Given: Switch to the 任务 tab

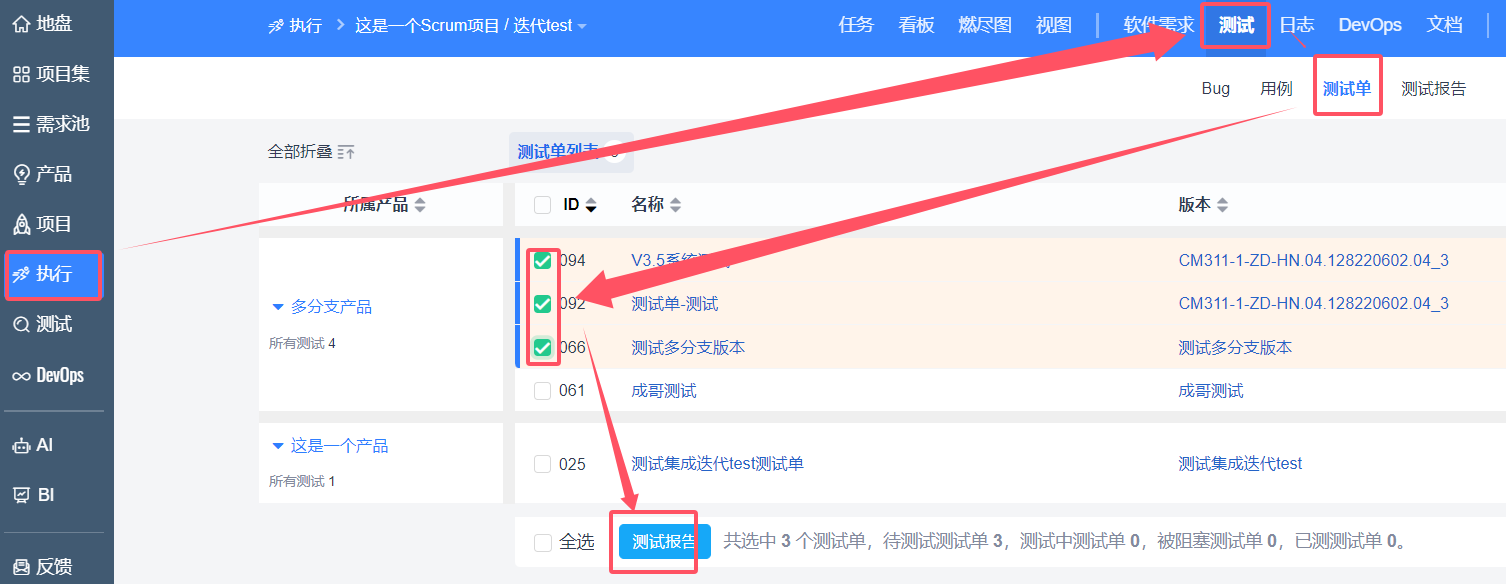Looking at the screenshot, I should pos(856,25).
